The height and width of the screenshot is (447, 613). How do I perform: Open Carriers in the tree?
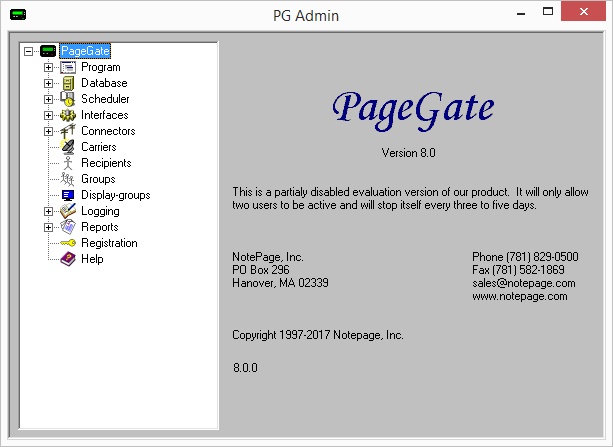click(99, 147)
